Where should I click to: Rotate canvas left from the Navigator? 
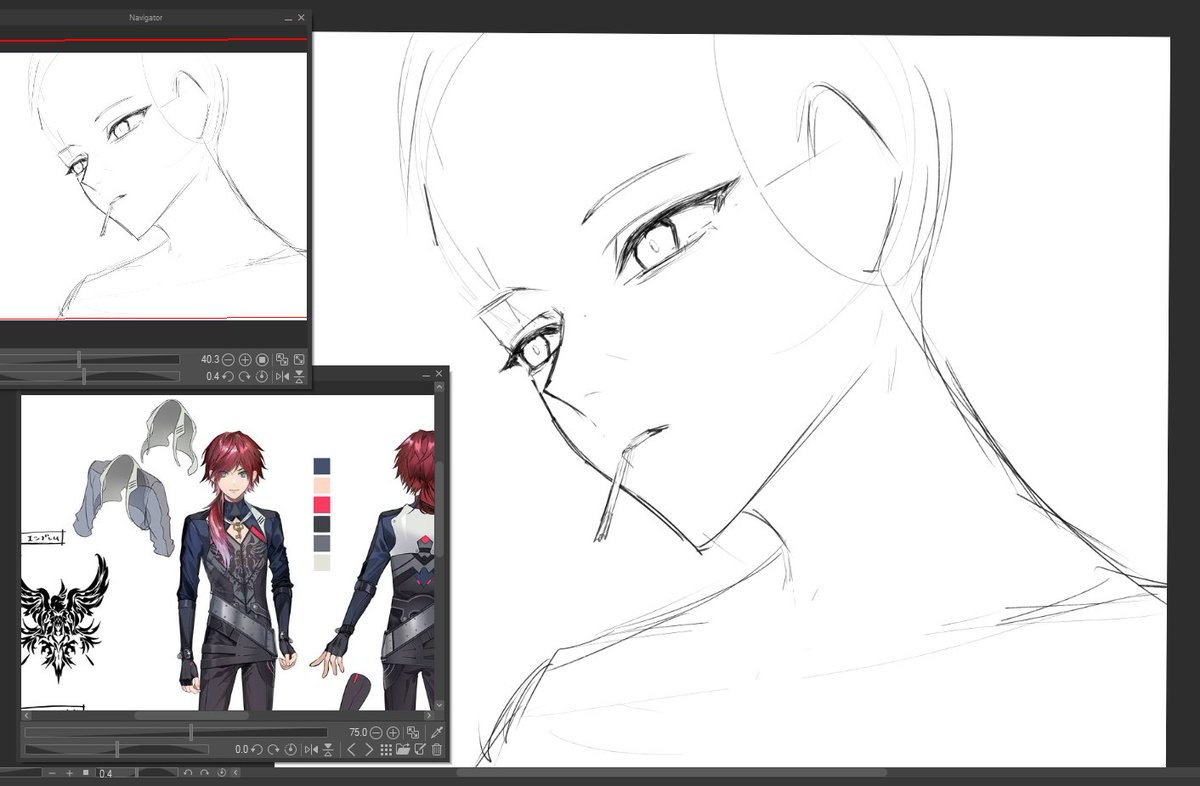point(228,376)
